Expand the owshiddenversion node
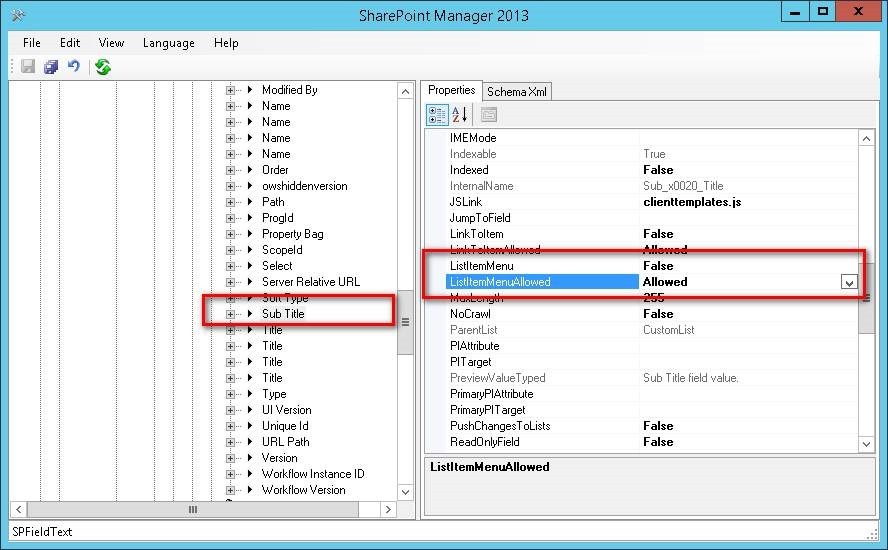The image size is (888, 550). coord(230,186)
